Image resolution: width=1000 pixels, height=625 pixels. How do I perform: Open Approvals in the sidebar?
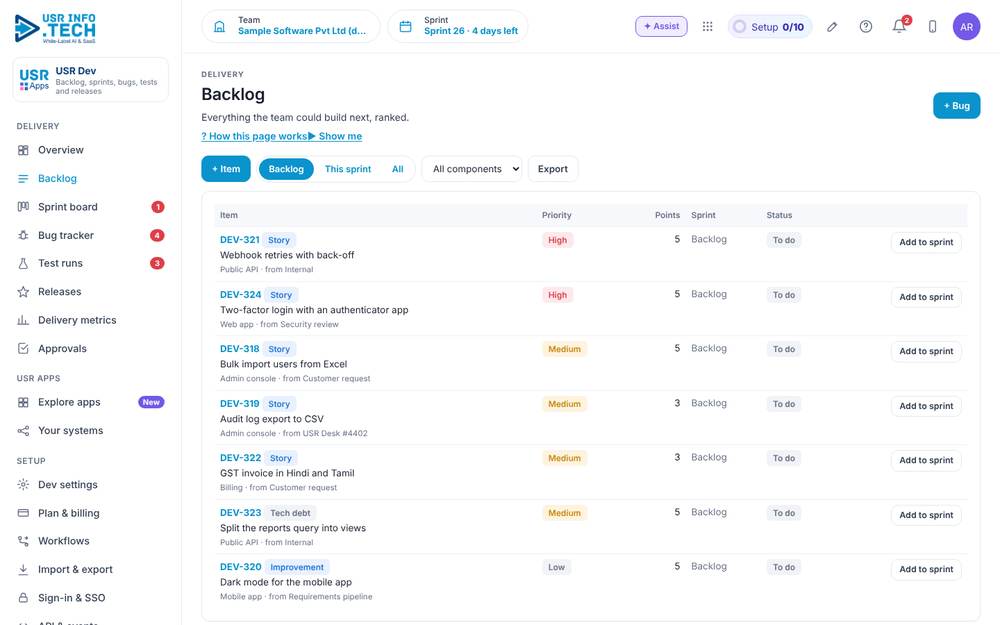[x=91, y=348]
